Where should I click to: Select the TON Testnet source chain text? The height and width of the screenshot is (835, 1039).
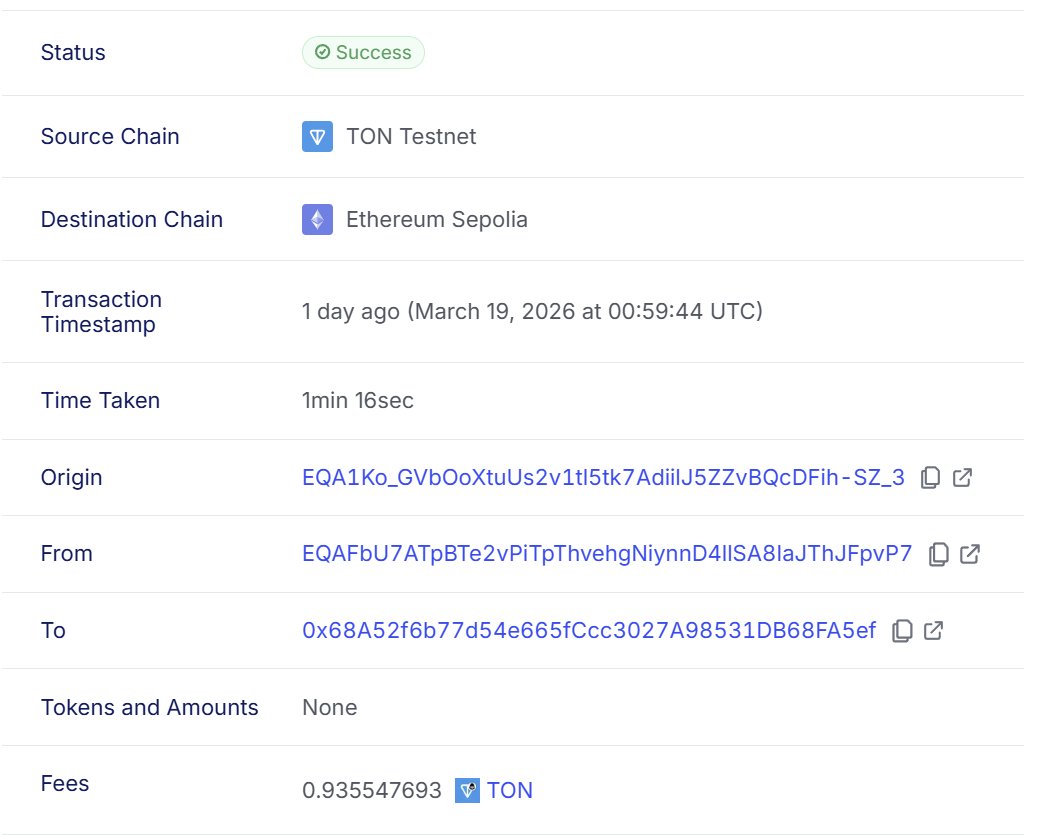[x=411, y=137]
